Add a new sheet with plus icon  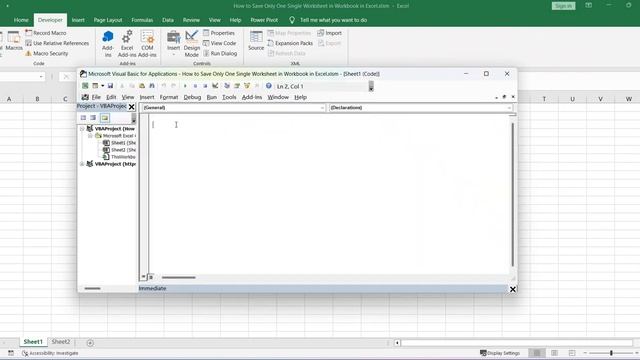click(90, 343)
